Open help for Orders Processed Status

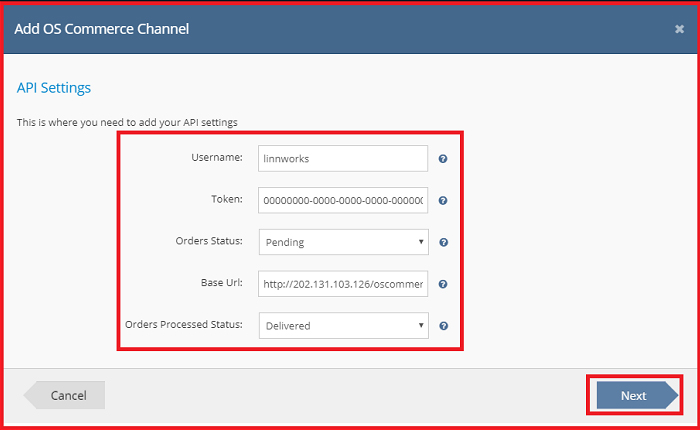(x=443, y=326)
